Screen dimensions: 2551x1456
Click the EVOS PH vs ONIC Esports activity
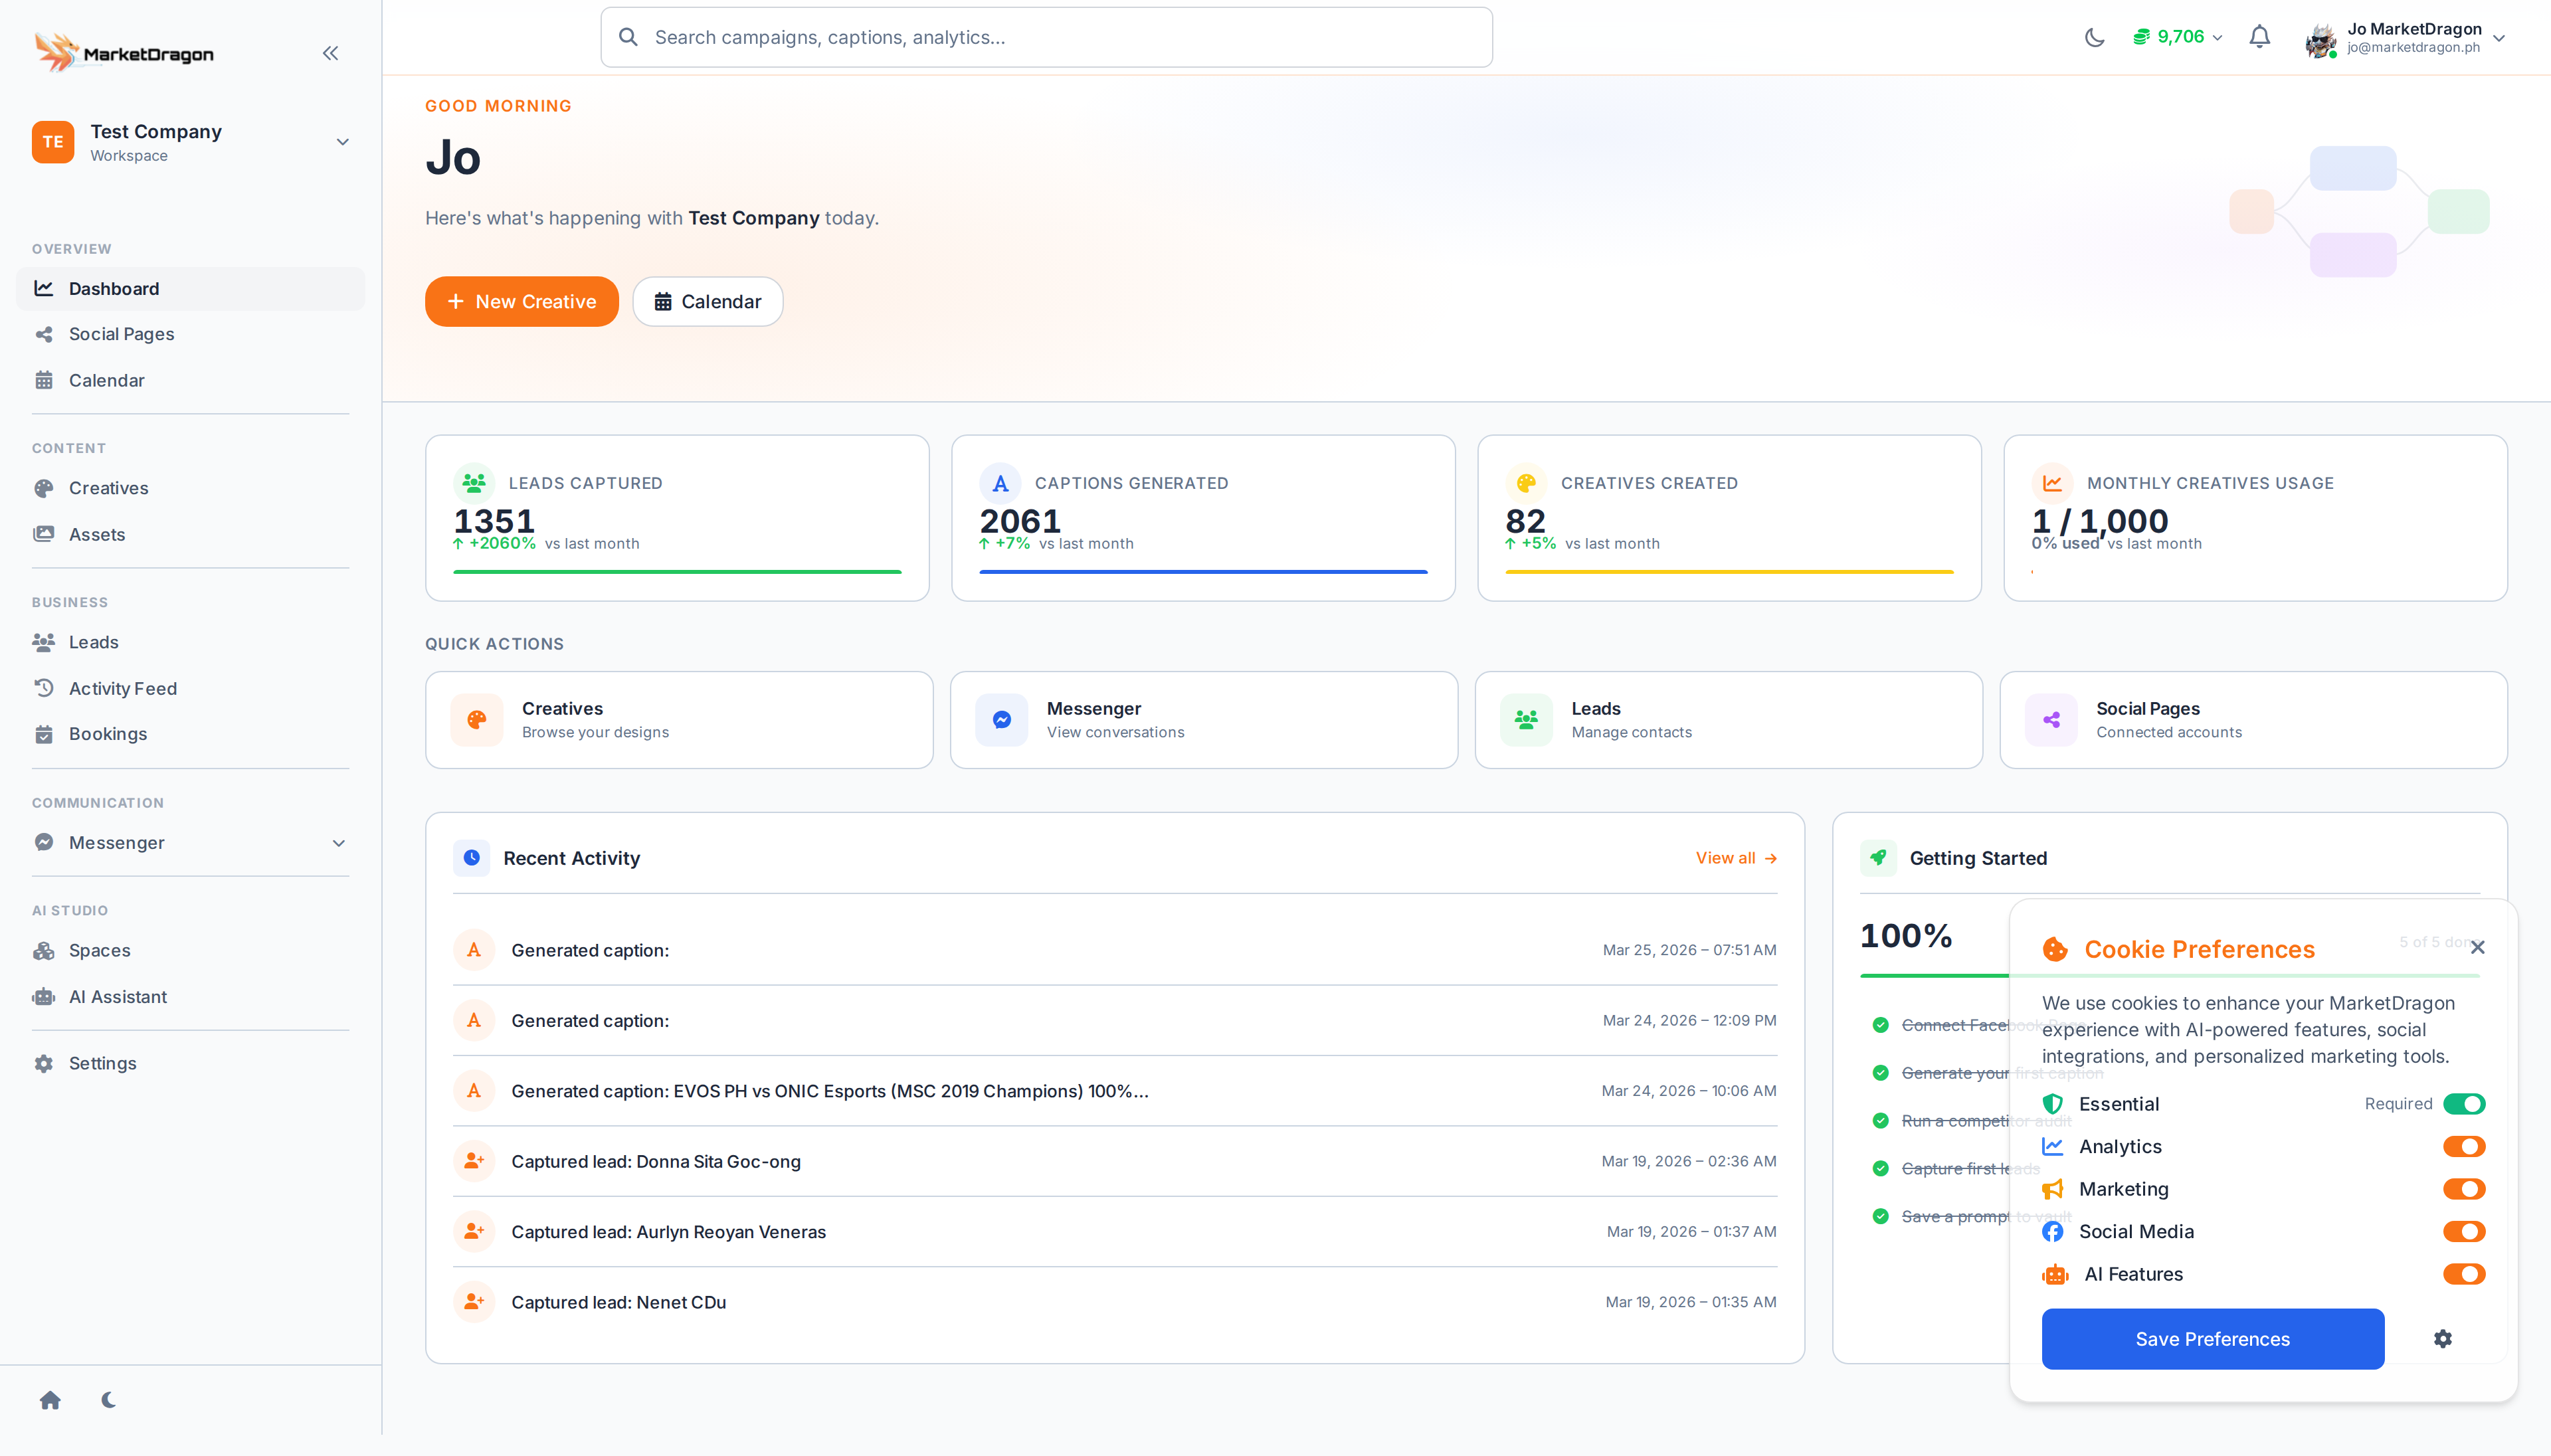point(1115,1091)
